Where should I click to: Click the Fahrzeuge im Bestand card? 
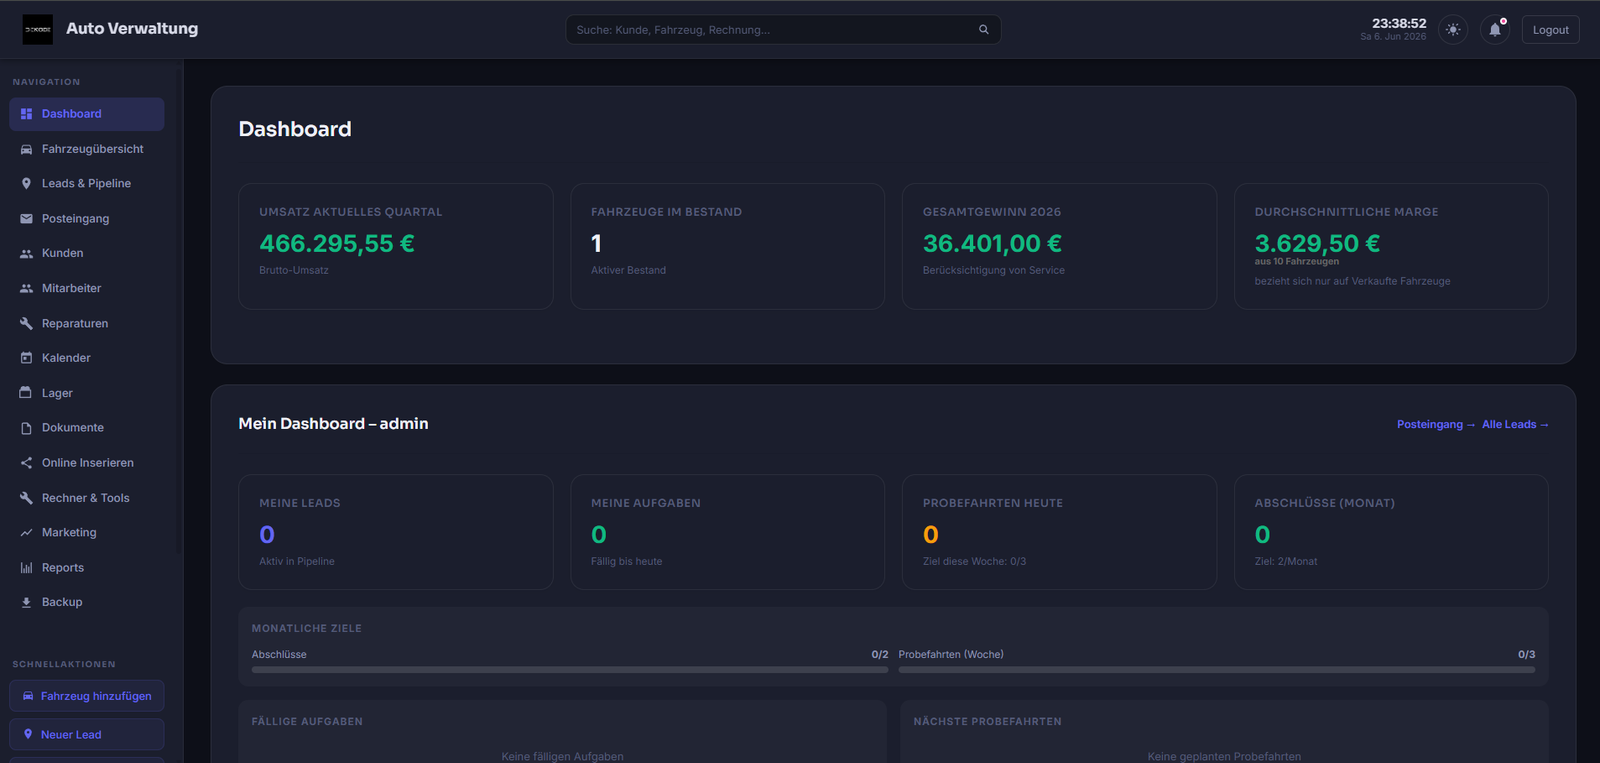pyautogui.click(x=728, y=246)
